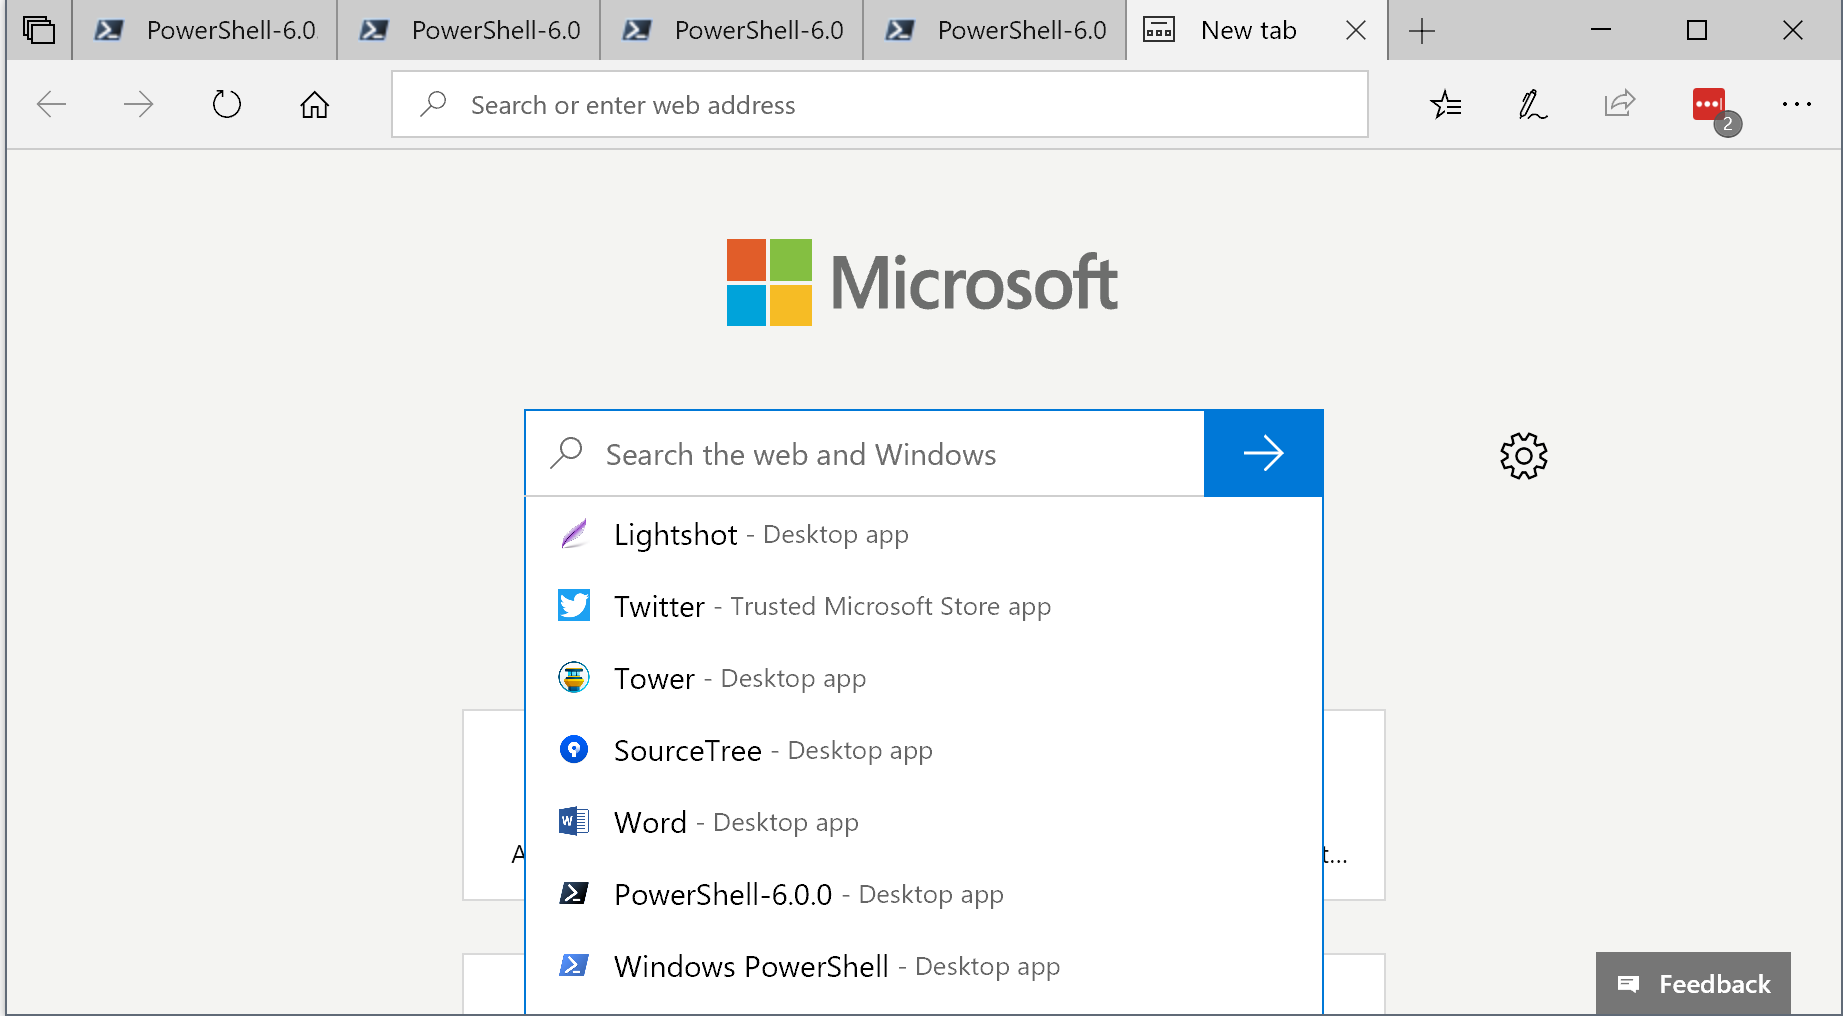Switch to the fourth PowerShell-6.0 tab
The width and height of the screenshot is (1843, 1016).
tap(995, 31)
